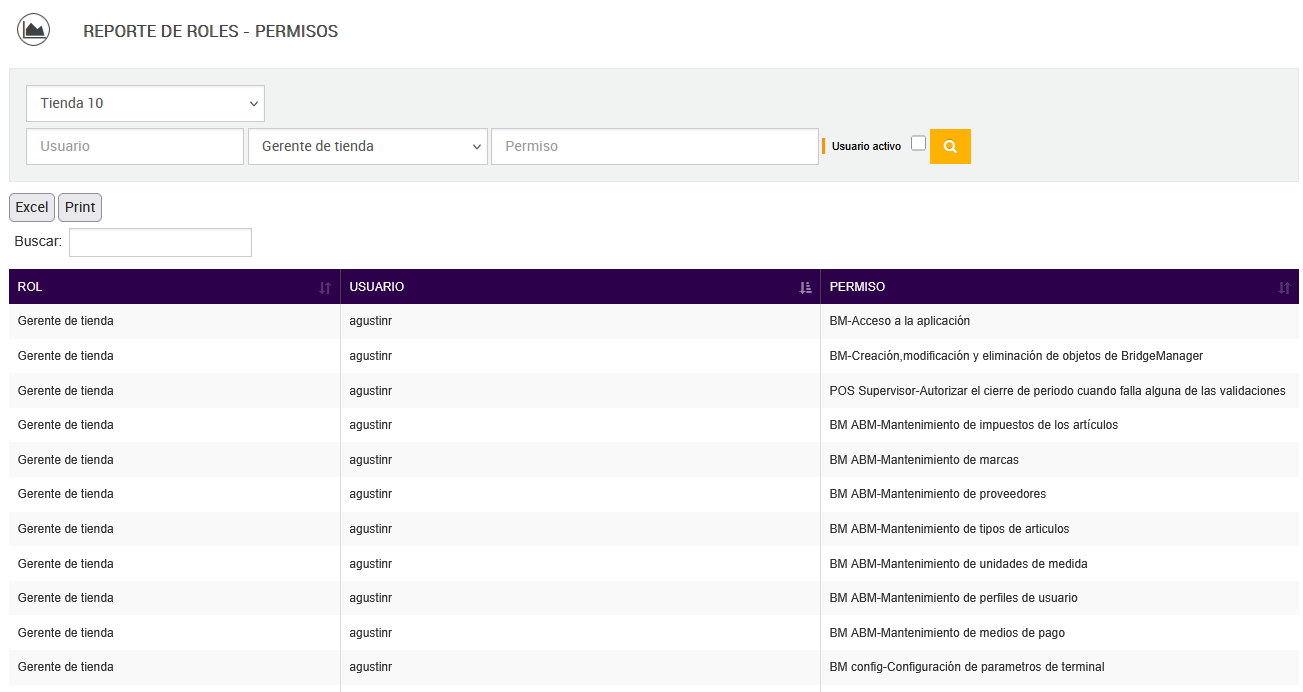Select 'BM ABM-Mantenimiento de marcas' cell
The width and height of the screenshot is (1303, 692).
point(1060,460)
